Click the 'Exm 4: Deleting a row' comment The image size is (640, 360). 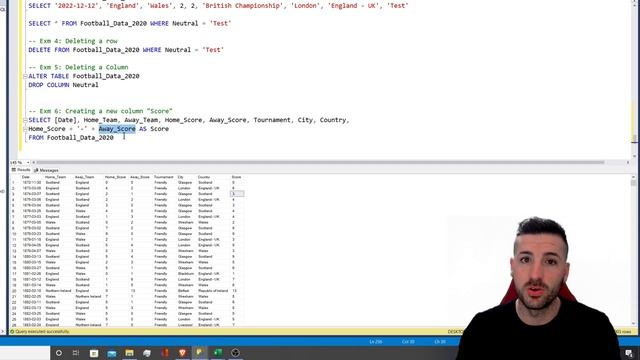pos(73,41)
